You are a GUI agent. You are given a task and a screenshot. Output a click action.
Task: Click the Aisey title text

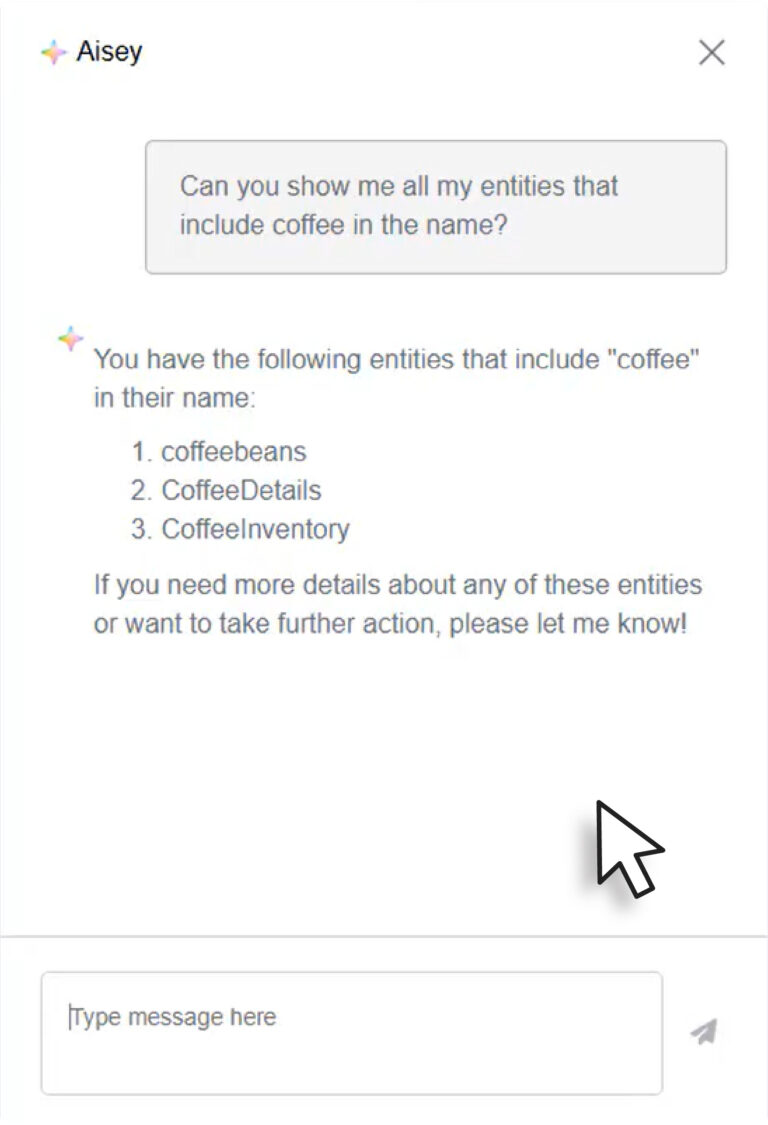pos(109,52)
